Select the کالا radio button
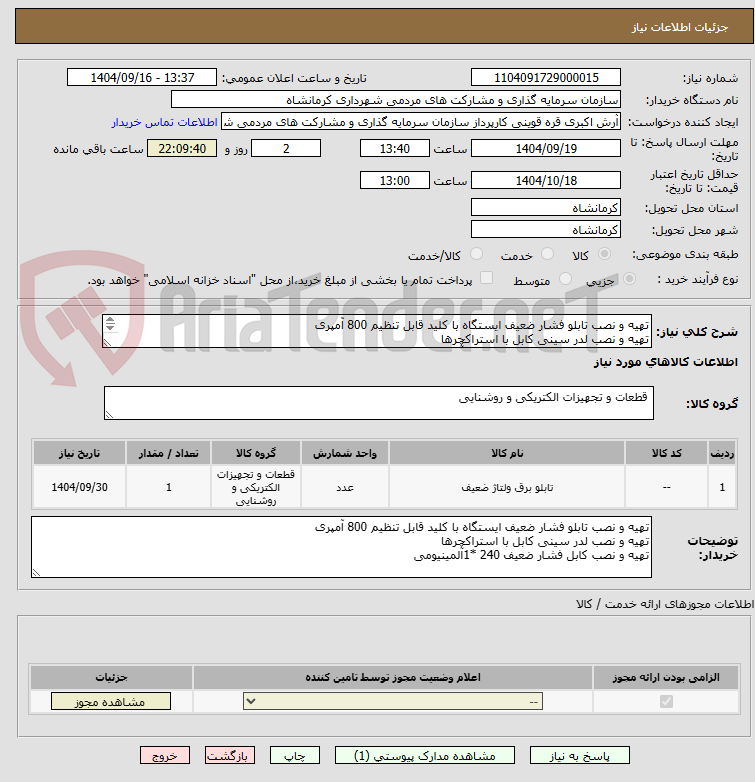This screenshot has height=782, width=755. coord(604,254)
